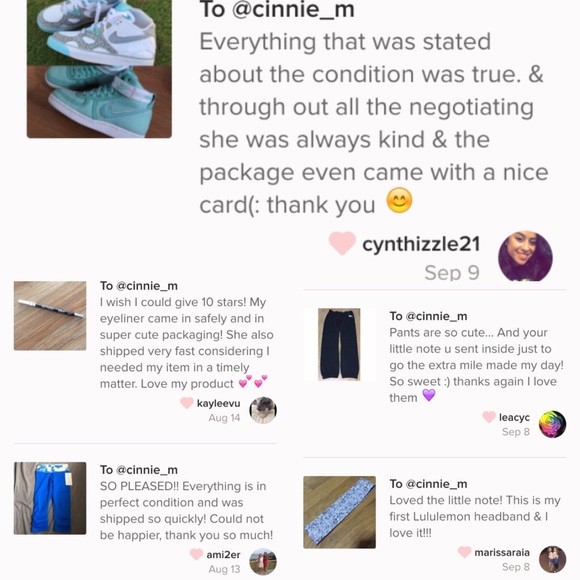Tap the heart icon next to leacyc
This screenshot has height=580, width=580.
pyautogui.click(x=489, y=417)
